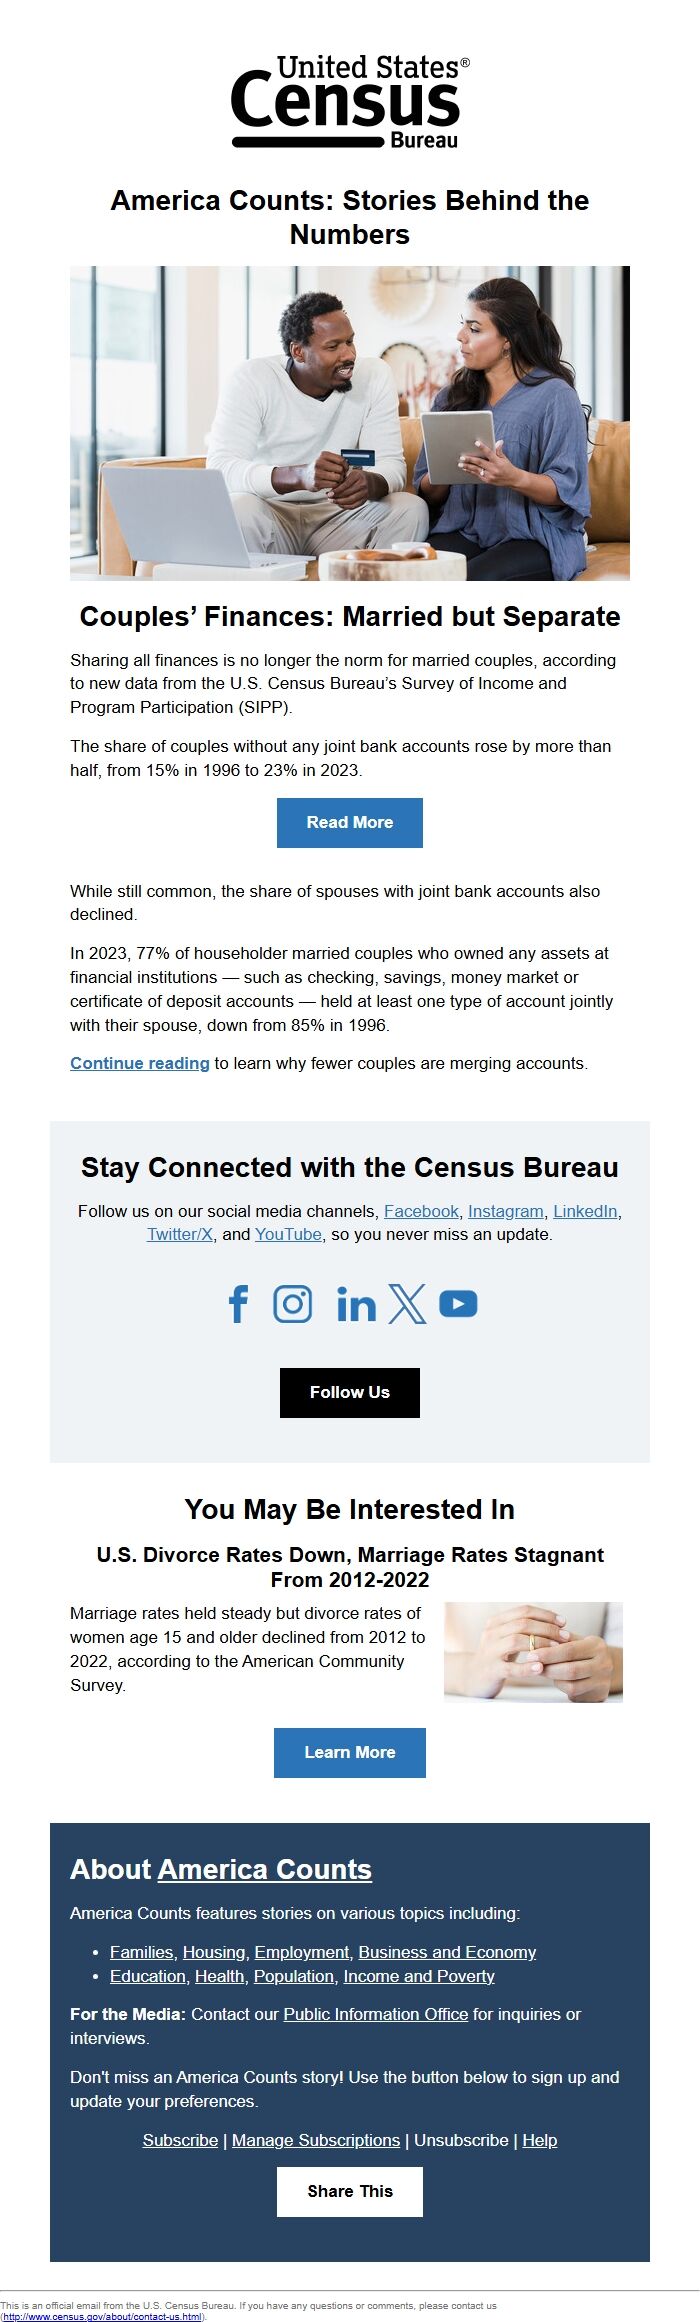Image resolution: width=700 pixels, height=2322 pixels.
Task: Open the Instagram icon link
Action: 293,1304
